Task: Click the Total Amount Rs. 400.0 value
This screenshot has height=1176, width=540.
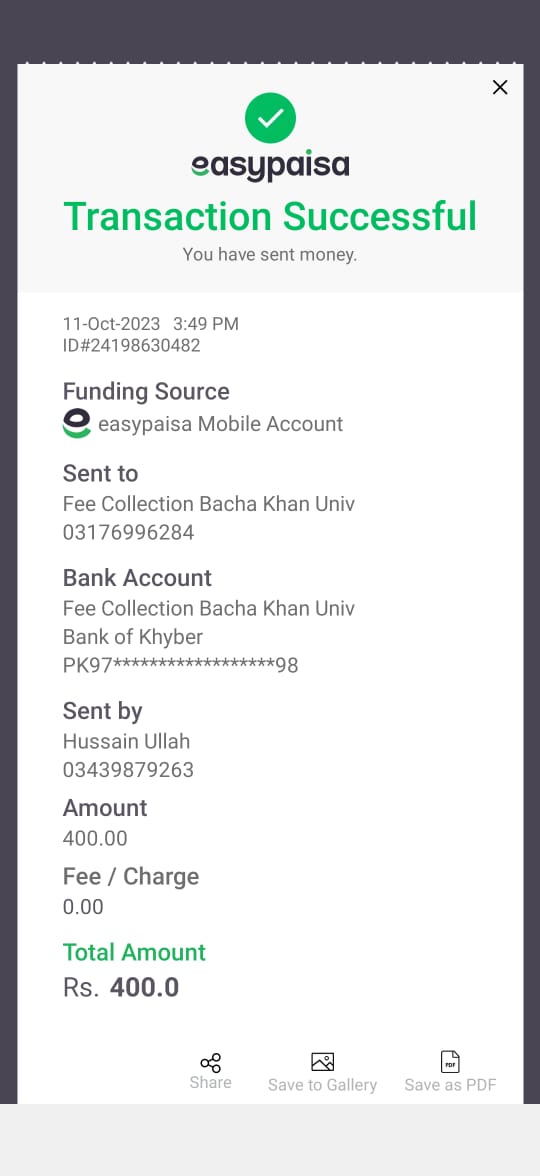Action: [121, 988]
